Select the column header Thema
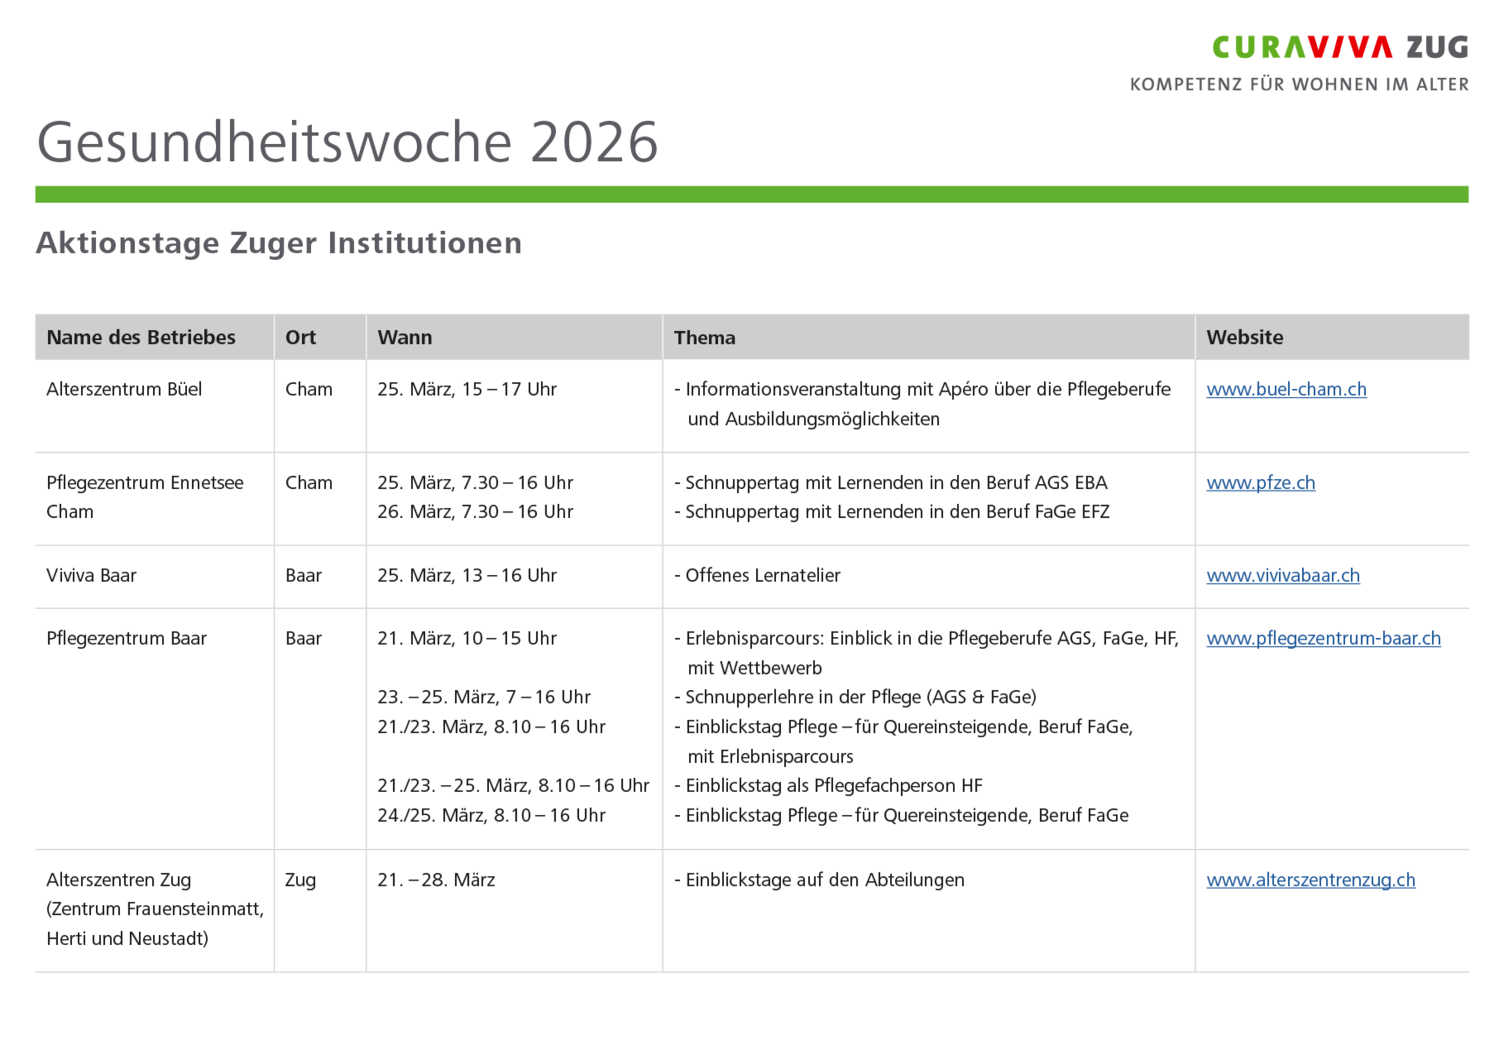Viewport: 1499px width, 1055px height. [705, 337]
